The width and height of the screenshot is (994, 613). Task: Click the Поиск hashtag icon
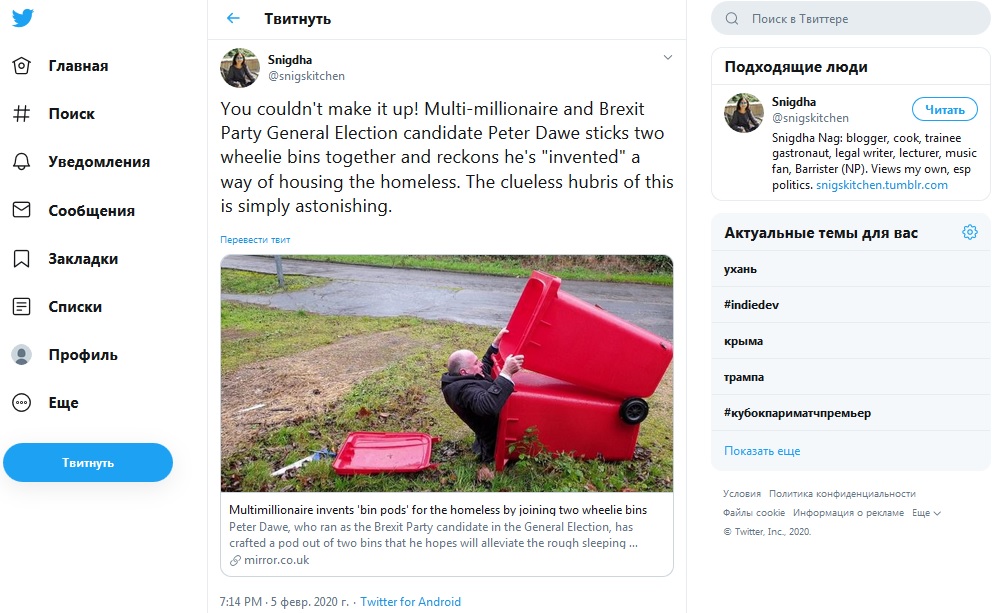pos(22,114)
